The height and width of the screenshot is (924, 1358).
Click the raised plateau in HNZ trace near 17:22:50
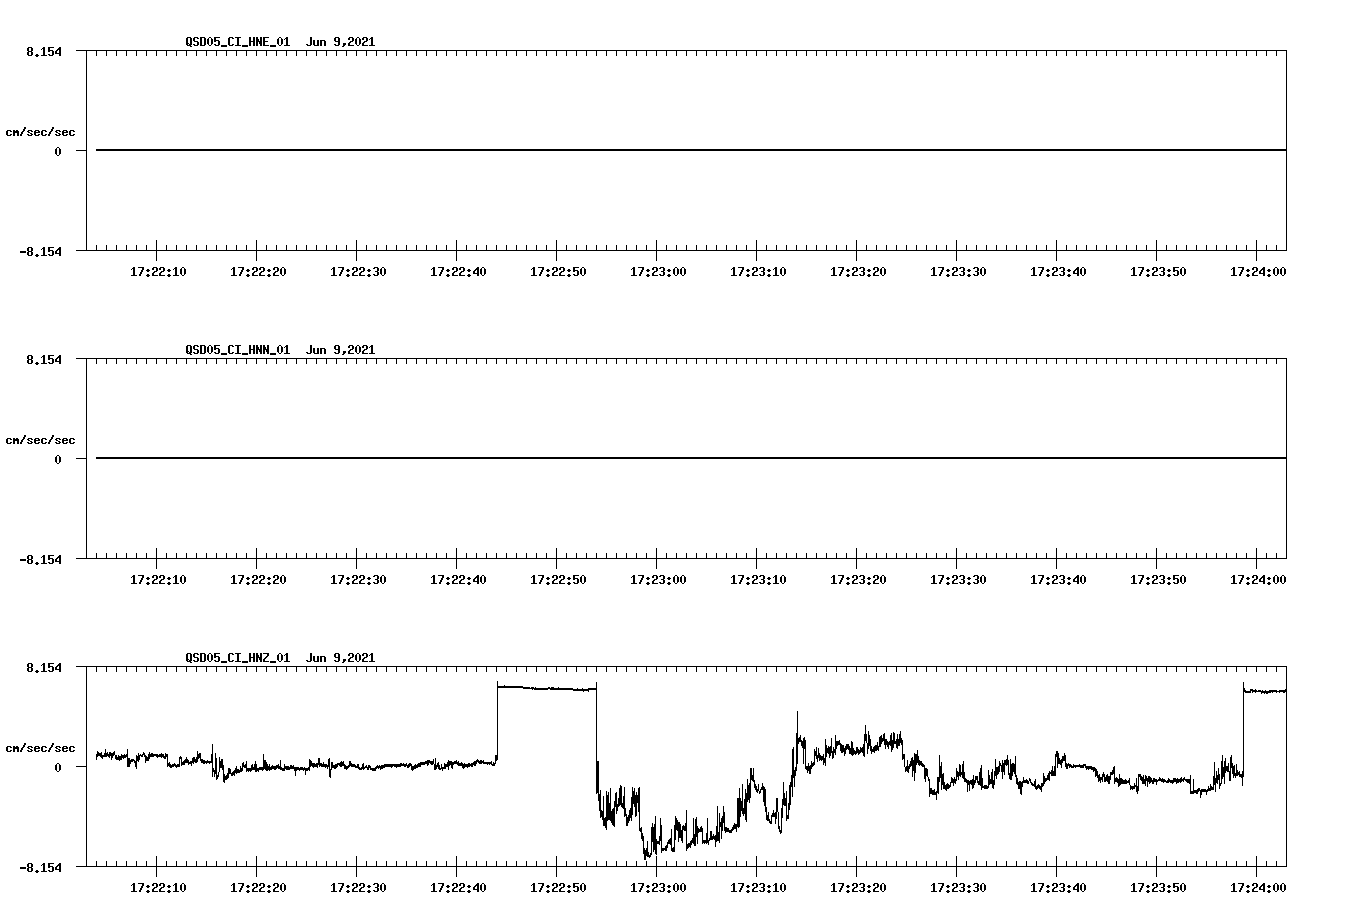(x=547, y=688)
